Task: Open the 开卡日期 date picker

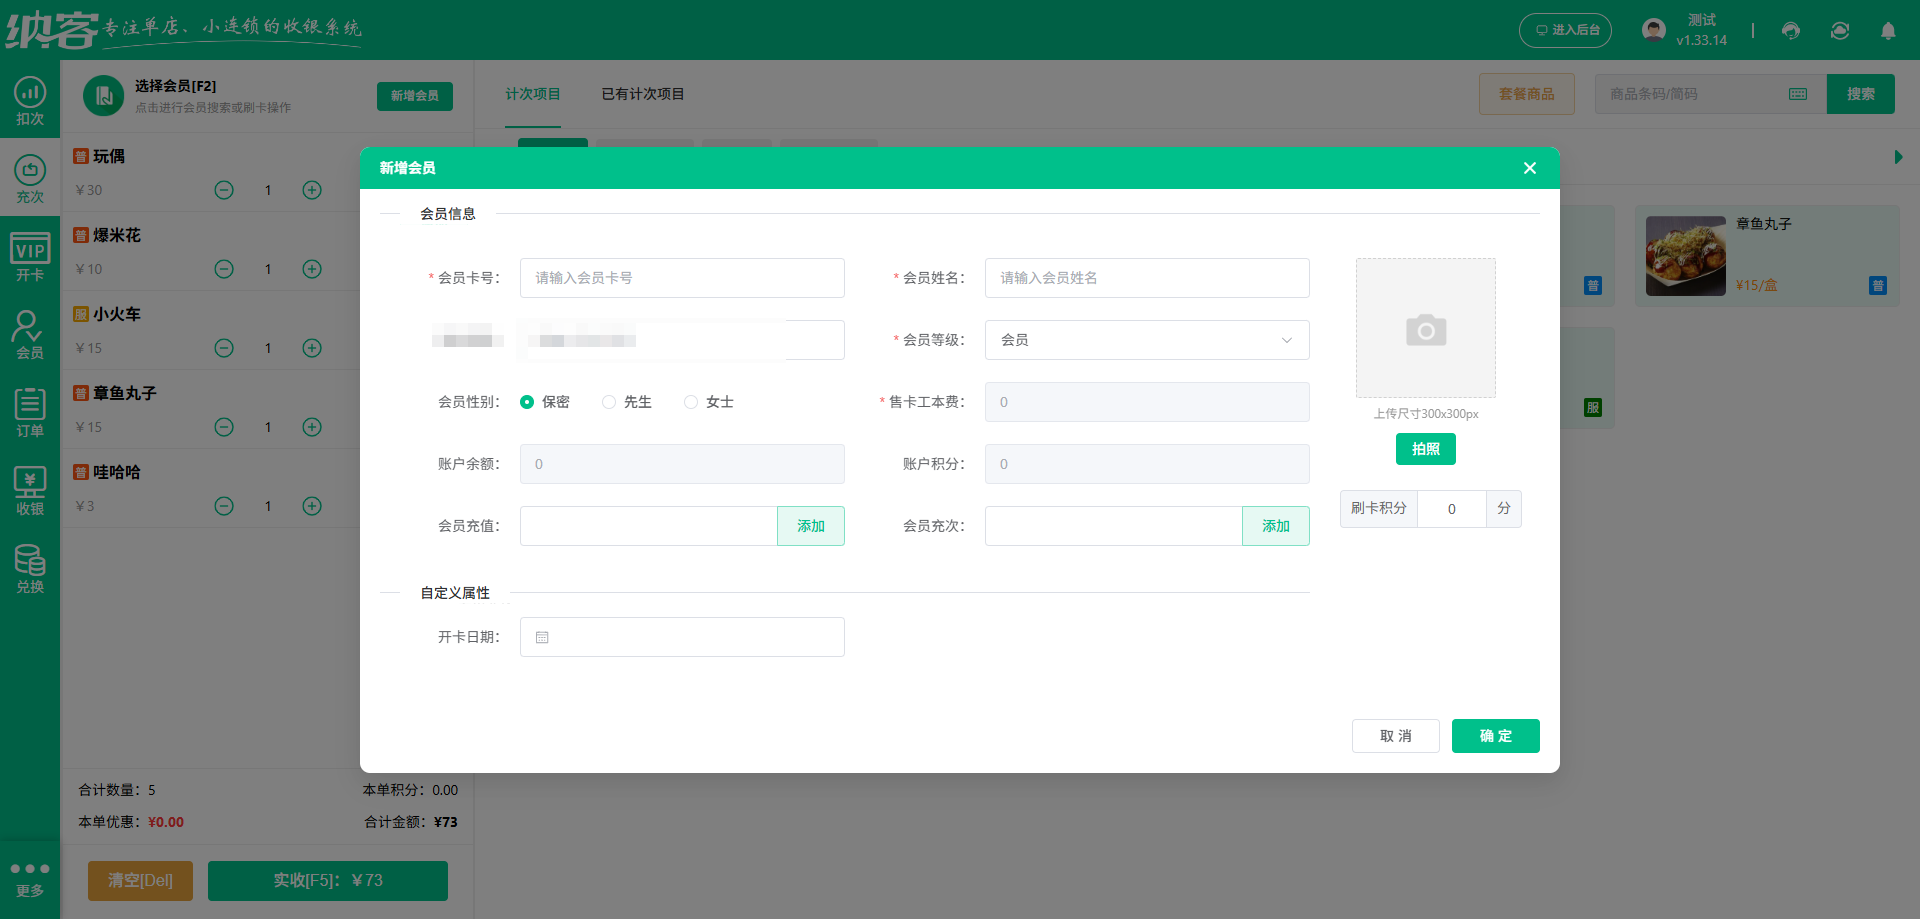Action: [681, 637]
